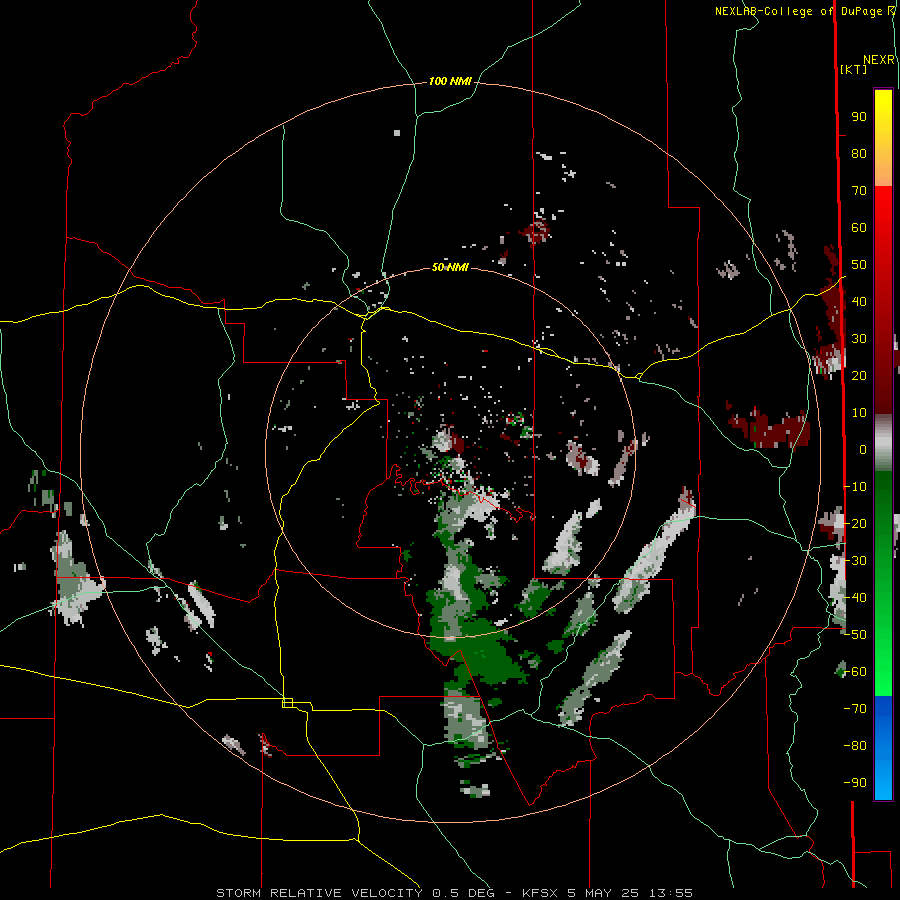Click the positive 90 scale value
Viewport: 900px width, 900px height.
coord(859,117)
